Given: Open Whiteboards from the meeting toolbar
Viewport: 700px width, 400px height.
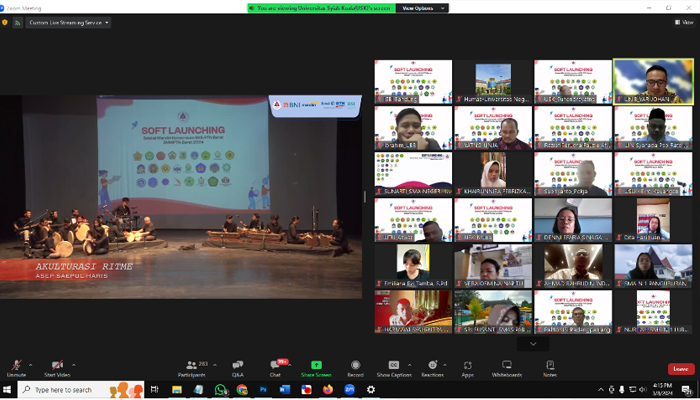Looking at the screenshot, I should (x=507, y=366).
